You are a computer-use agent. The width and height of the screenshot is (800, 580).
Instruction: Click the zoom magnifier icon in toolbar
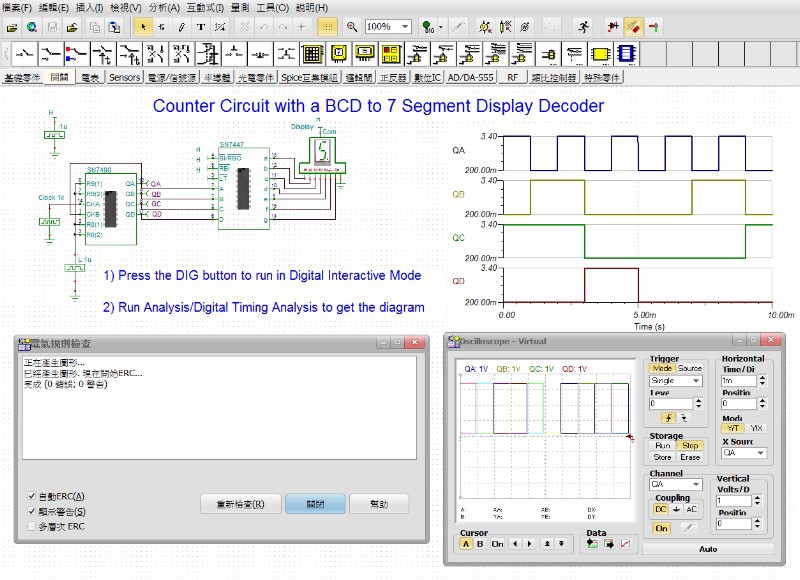[x=352, y=27]
